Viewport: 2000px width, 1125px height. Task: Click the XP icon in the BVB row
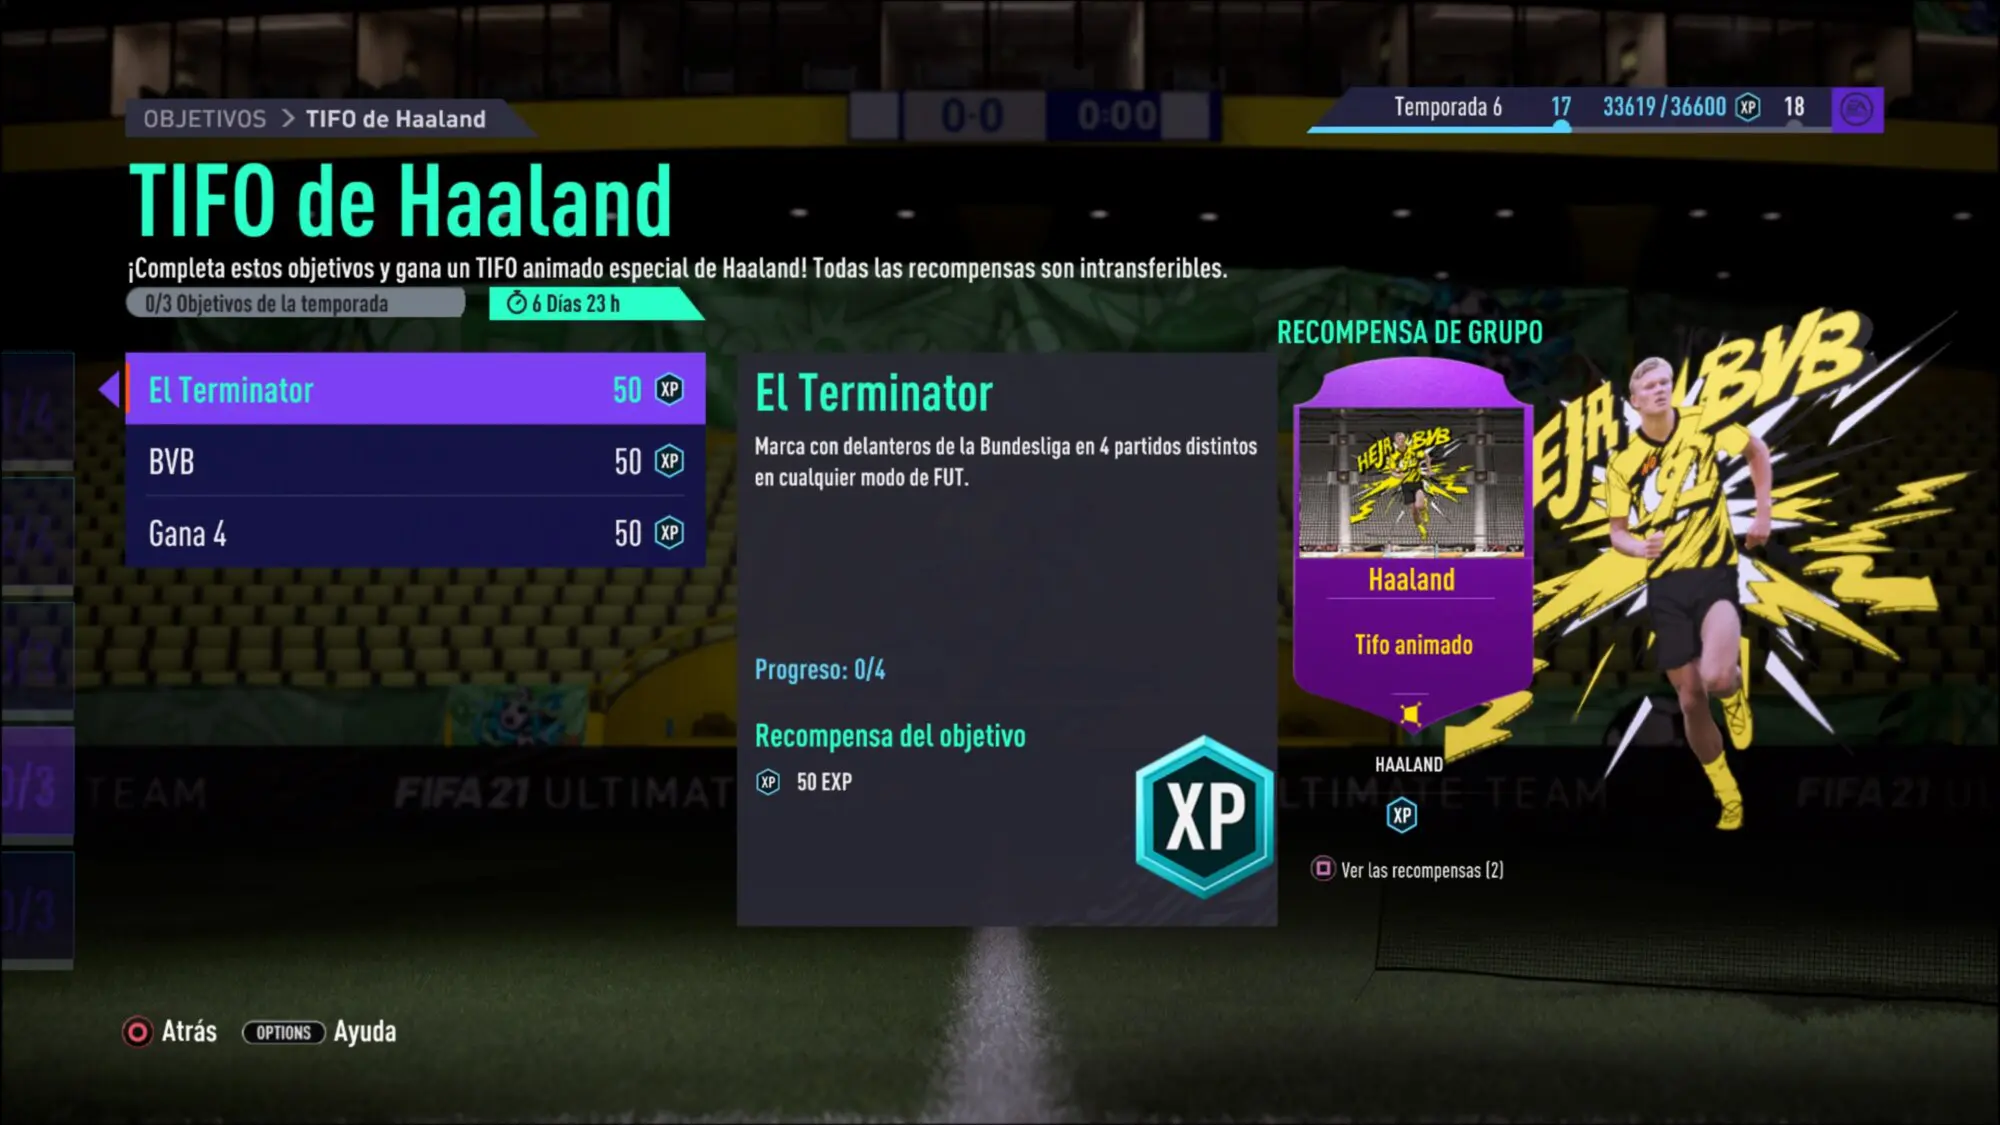pyautogui.click(x=669, y=461)
